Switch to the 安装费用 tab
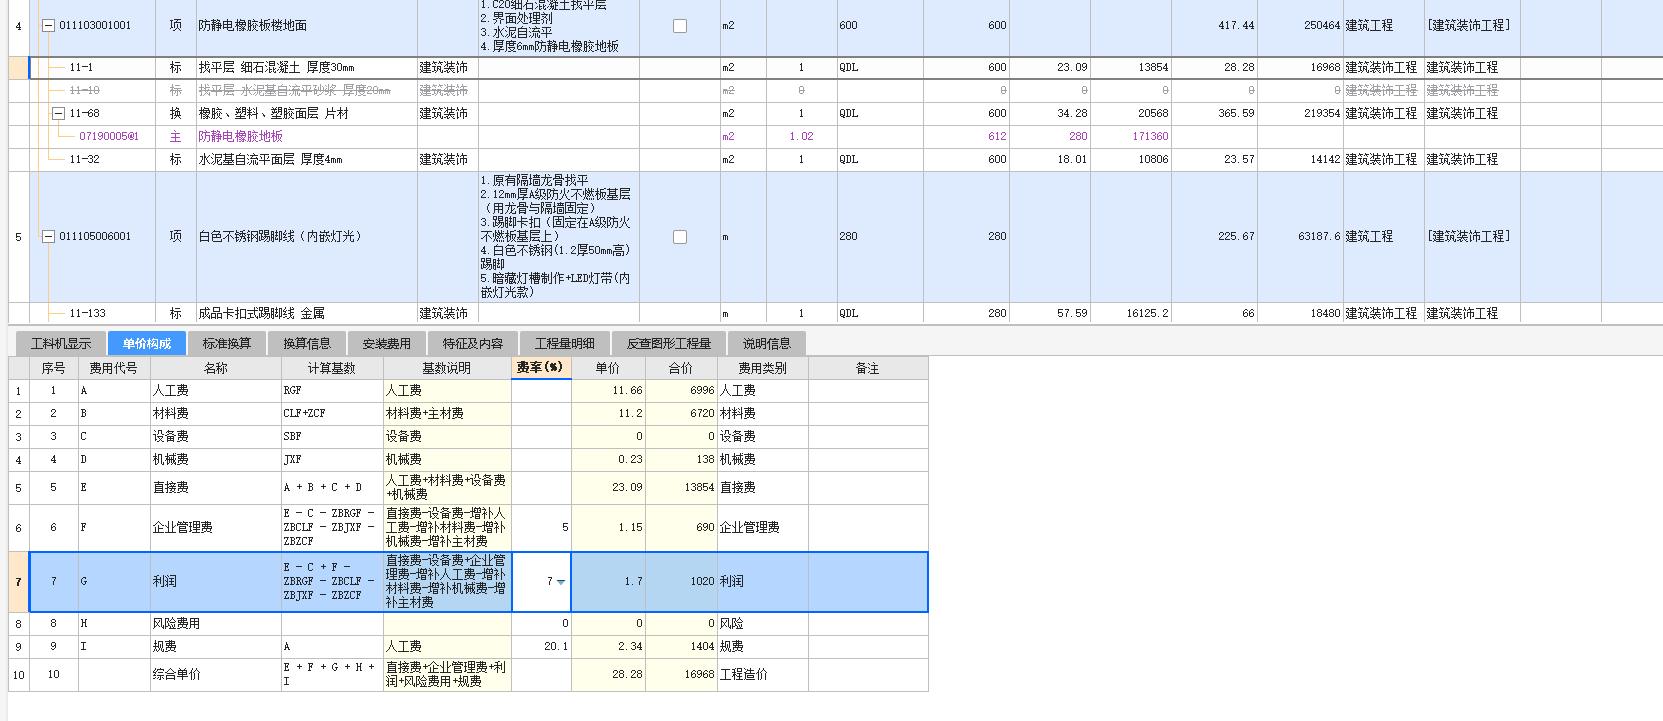Image resolution: width=1663 pixels, height=721 pixels. click(387, 343)
